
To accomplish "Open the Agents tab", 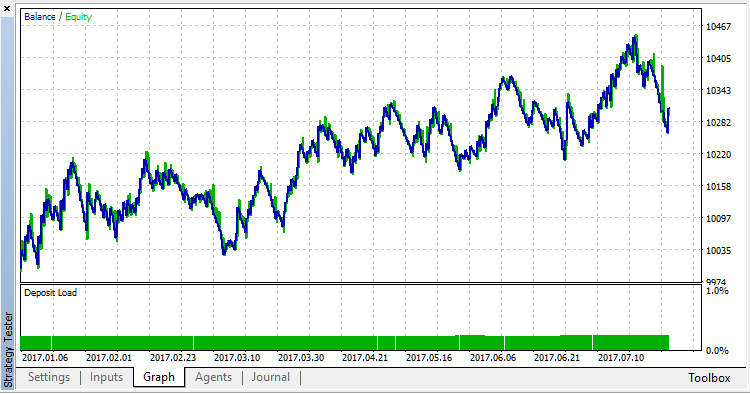I will (213, 377).
